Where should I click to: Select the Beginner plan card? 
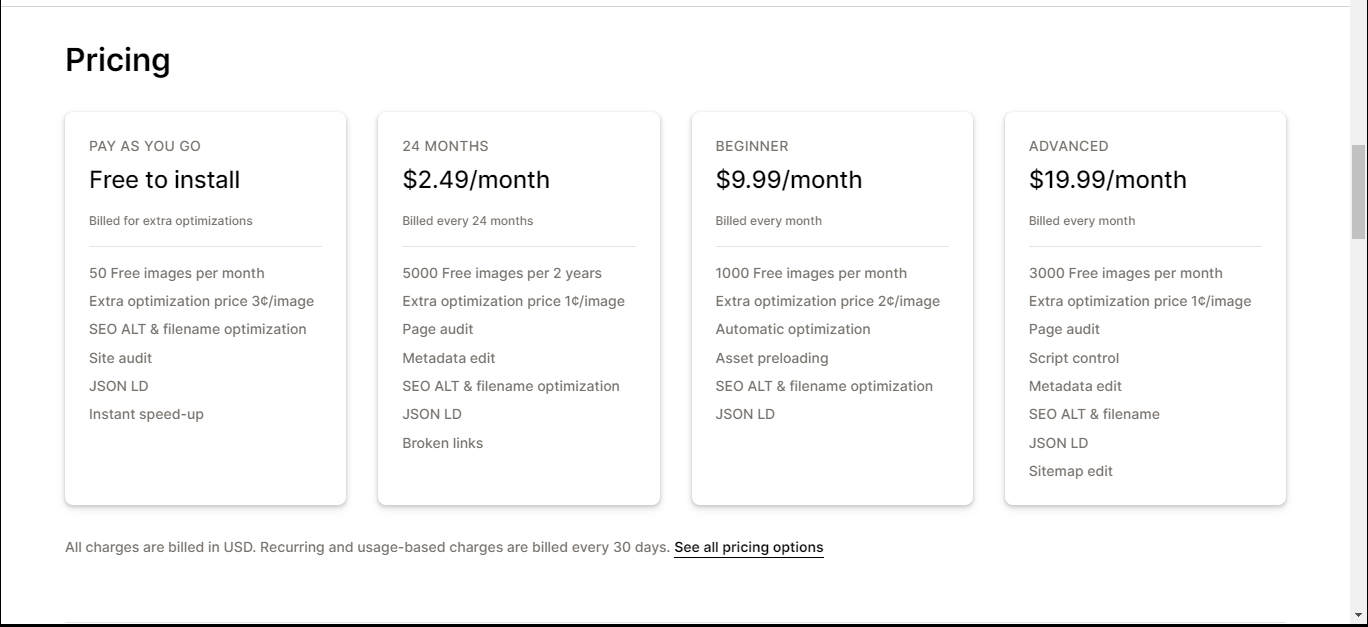pos(832,308)
